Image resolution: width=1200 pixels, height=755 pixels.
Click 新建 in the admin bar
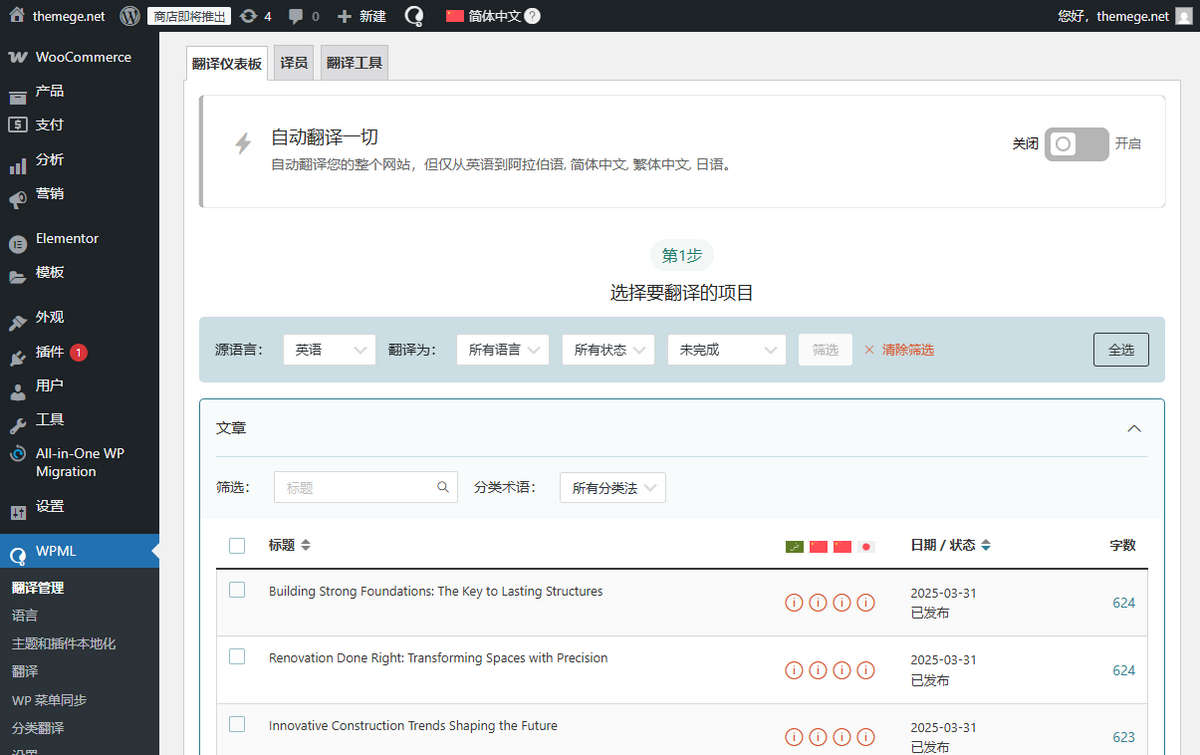(362, 16)
